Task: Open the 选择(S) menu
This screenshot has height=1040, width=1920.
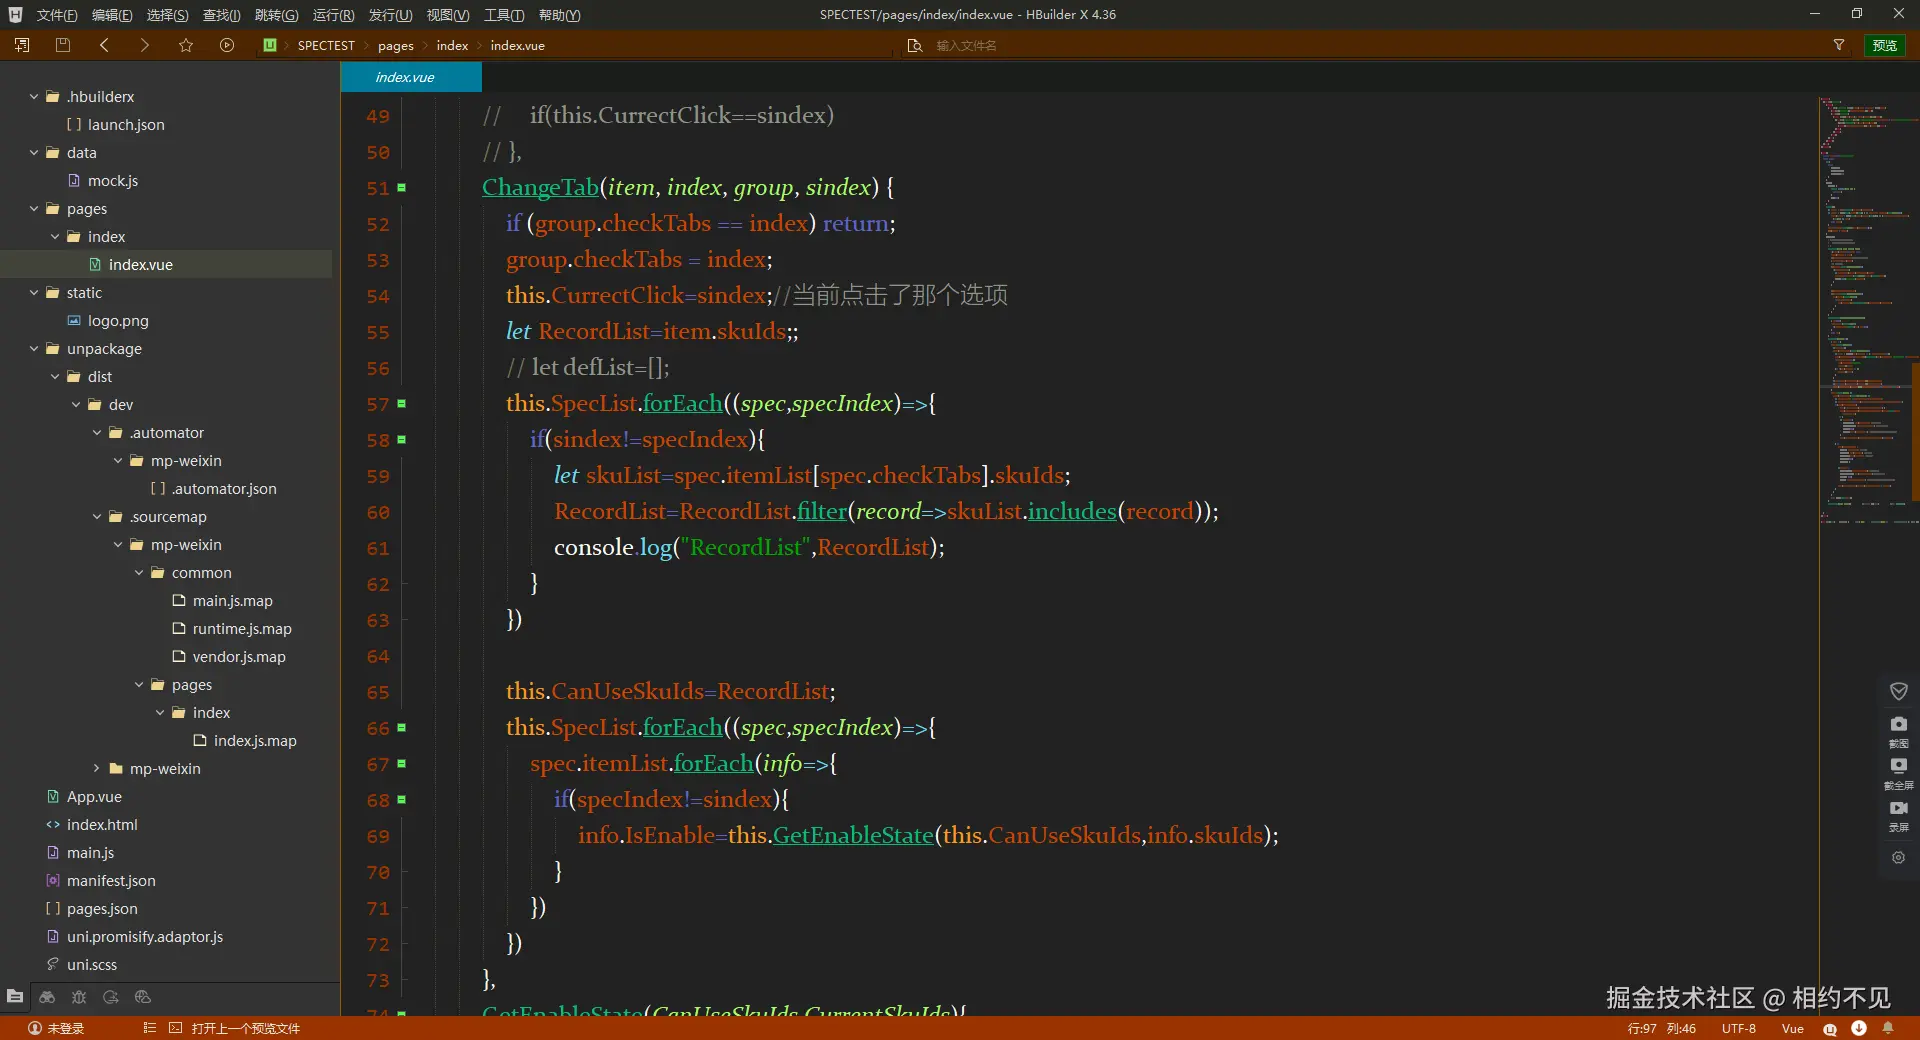Action: click(x=167, y=15)
